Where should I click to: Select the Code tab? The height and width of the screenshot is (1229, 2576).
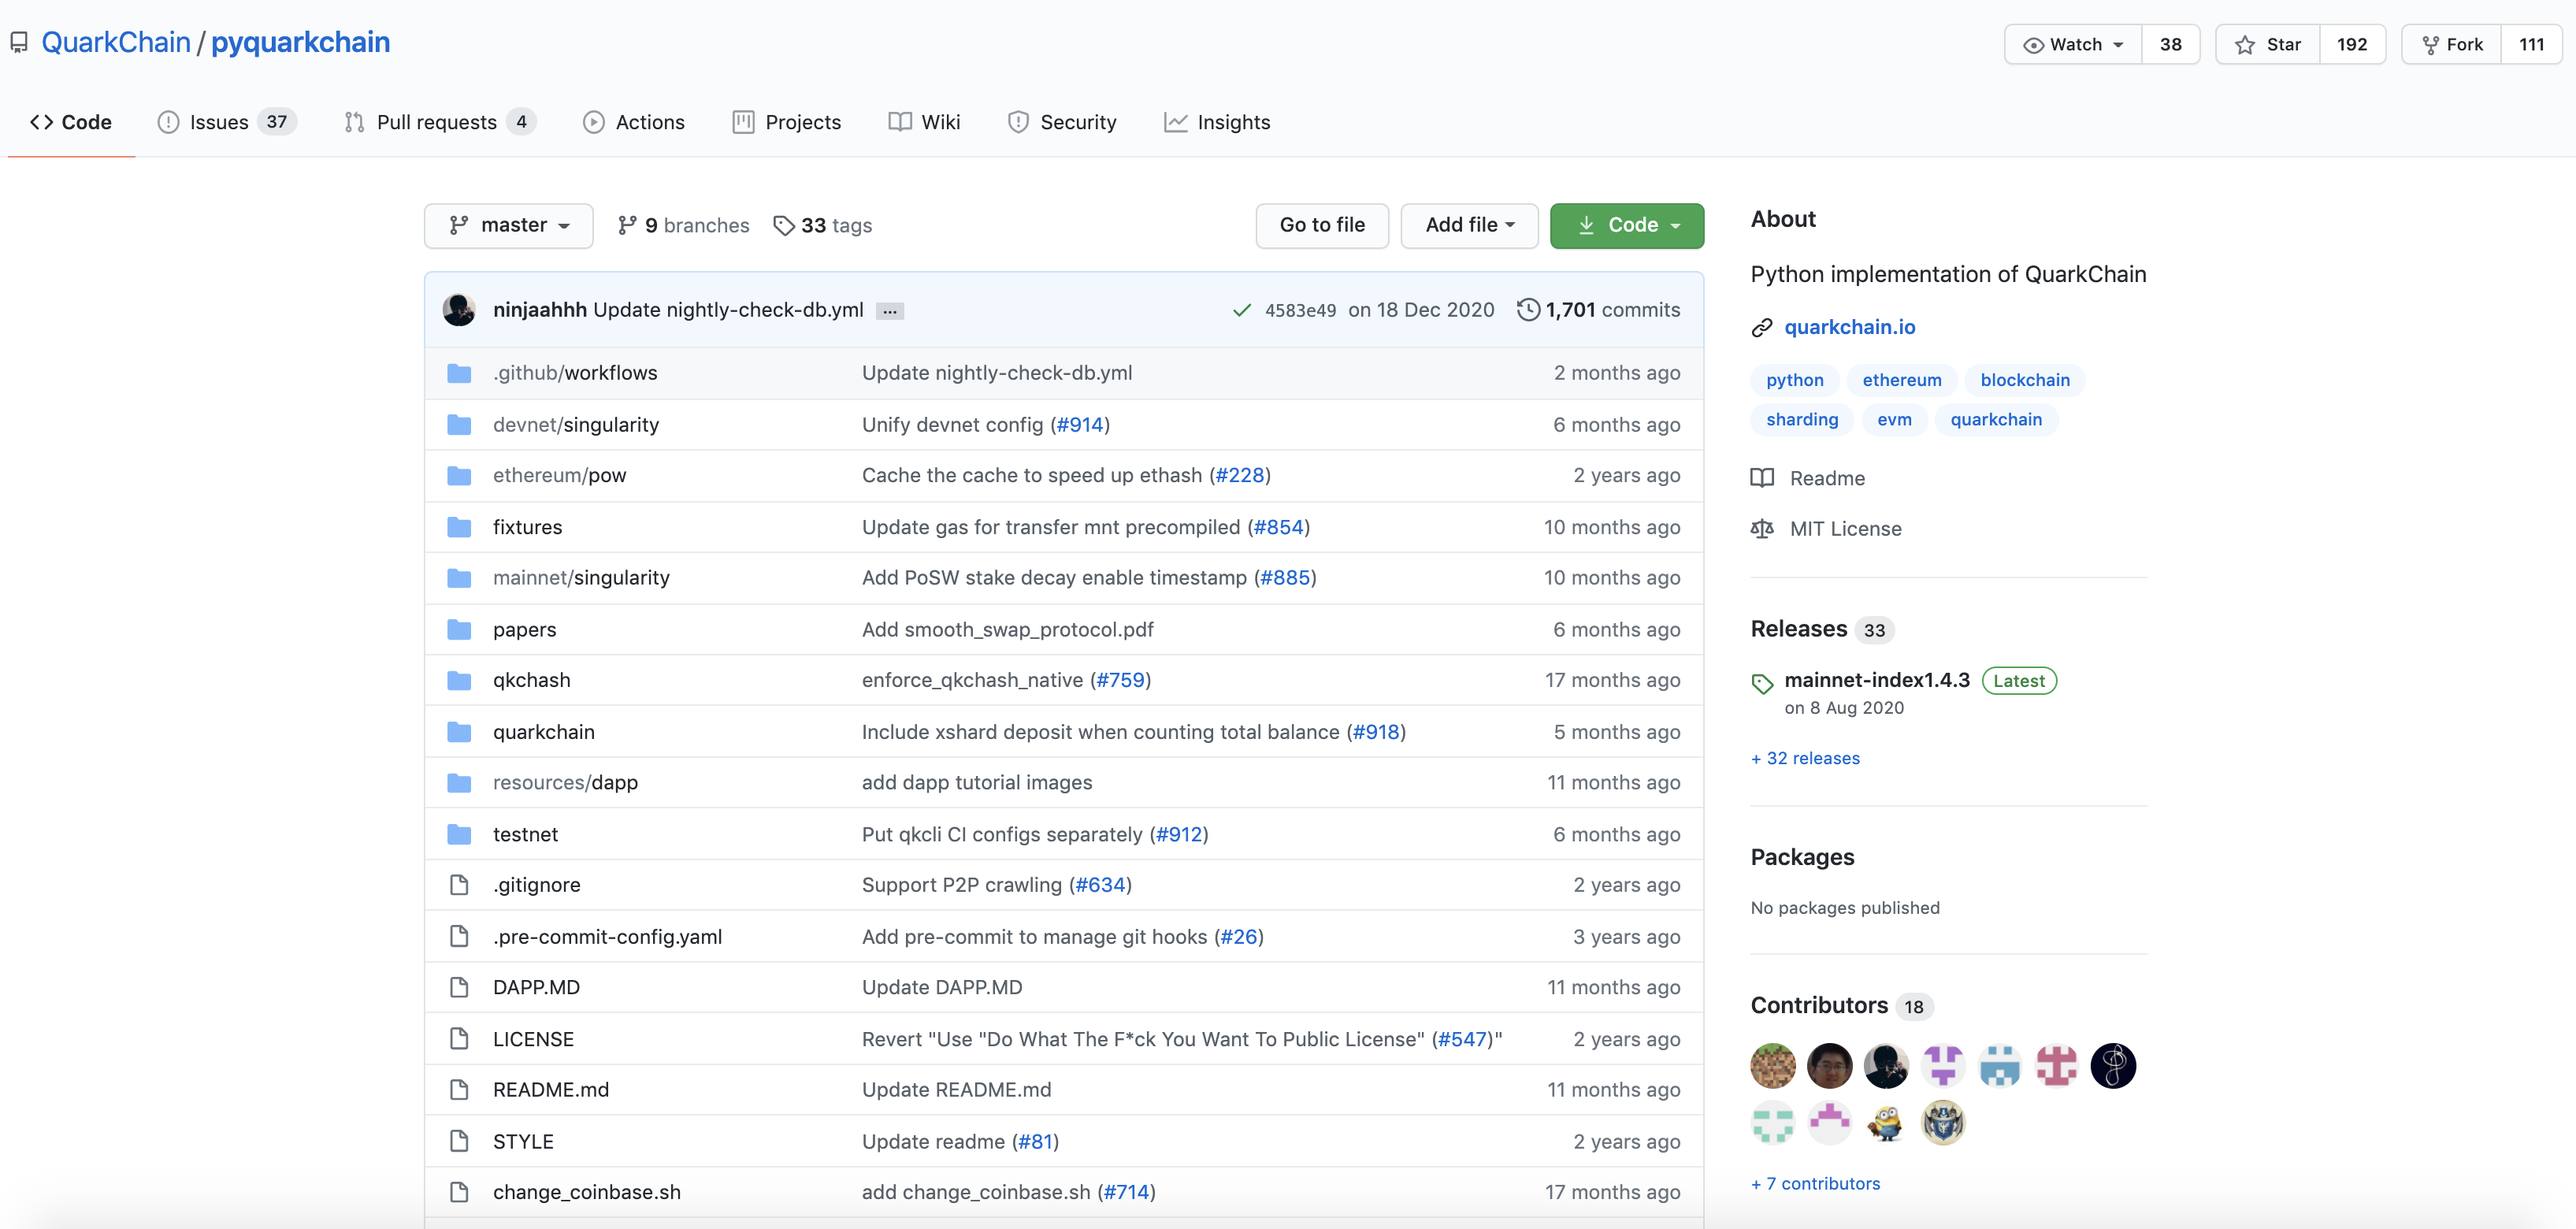click(71, 122)
